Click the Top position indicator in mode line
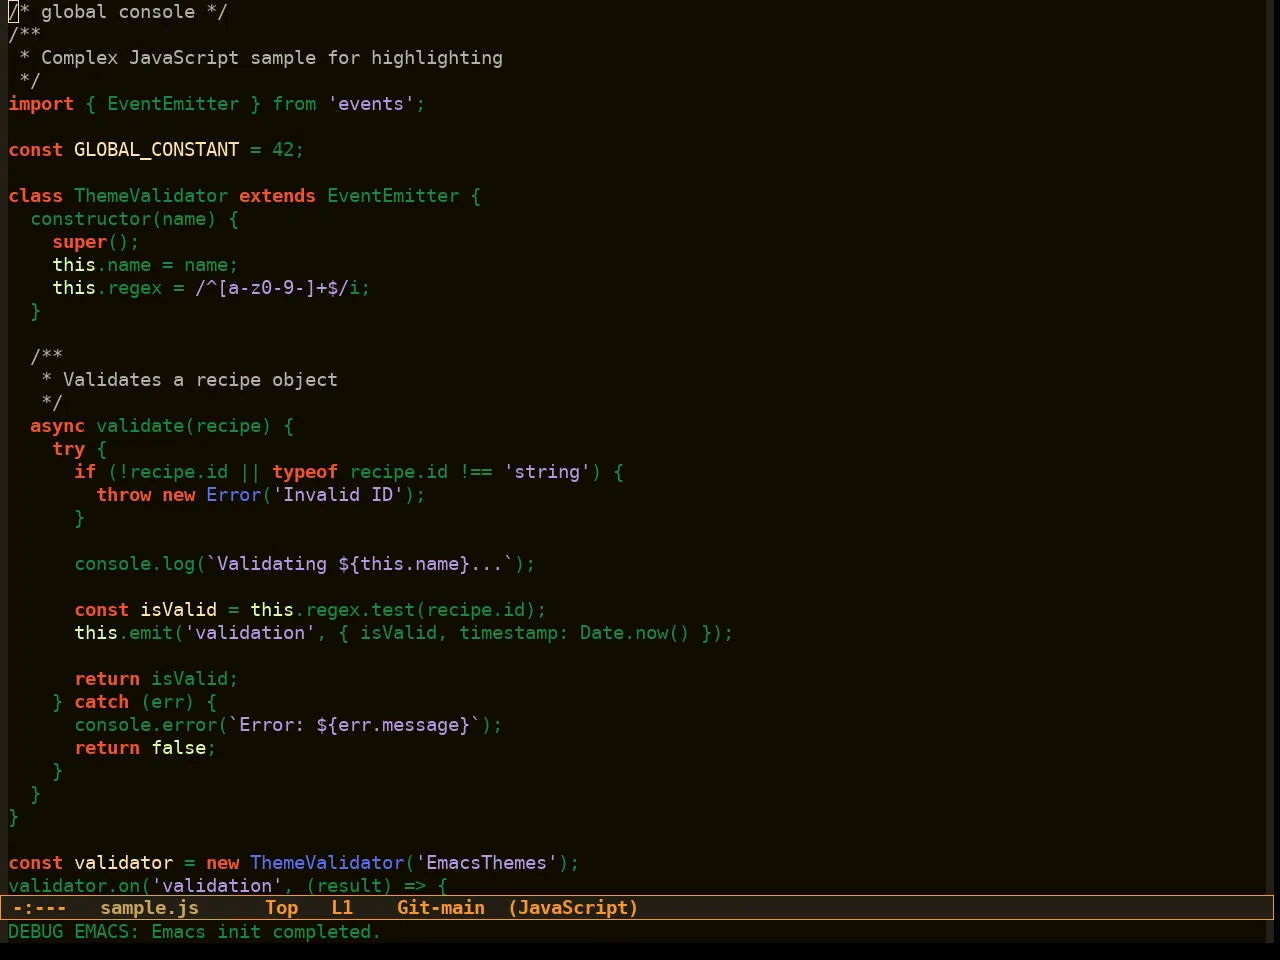Image resolution: width=1280 pixels, height=960 pixels. pos(282,908)
